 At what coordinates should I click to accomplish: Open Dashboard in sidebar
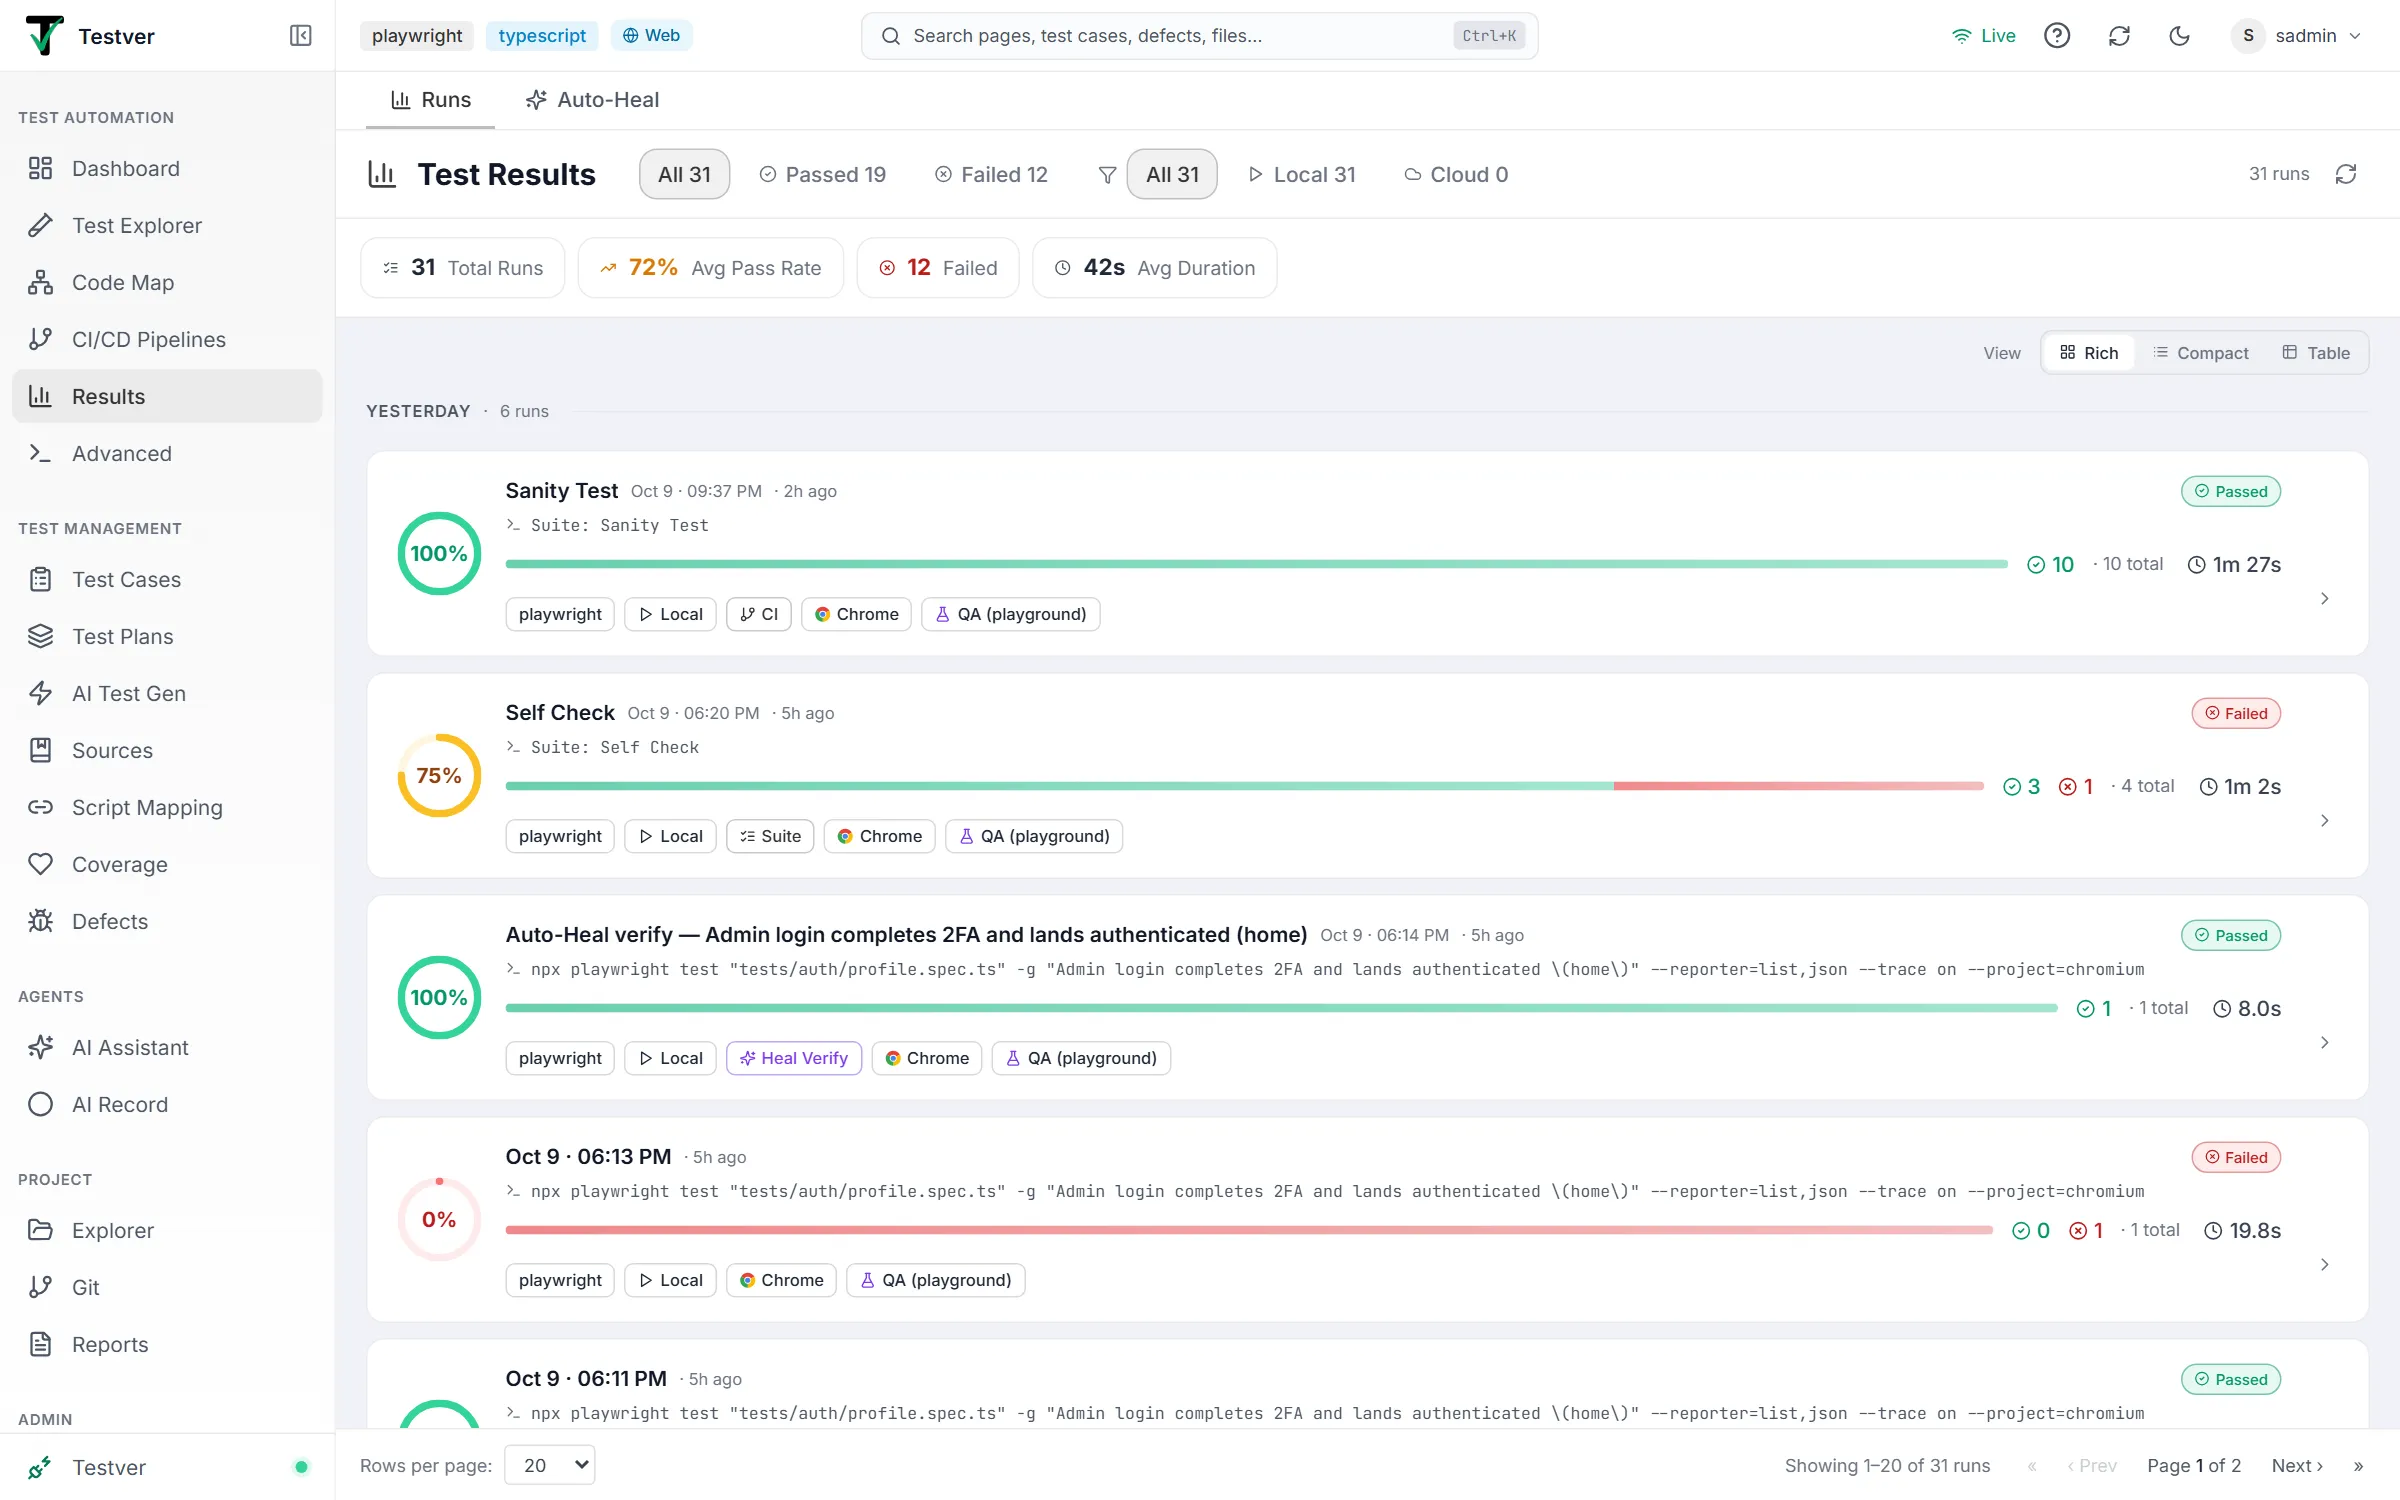167,168
